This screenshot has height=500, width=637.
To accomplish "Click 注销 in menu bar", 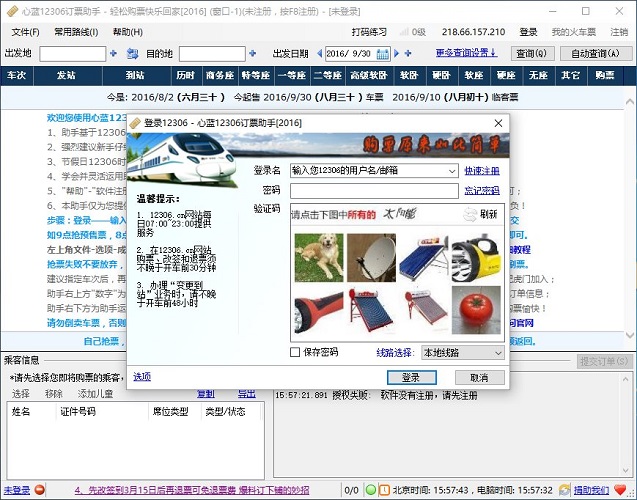I will 619,32.
